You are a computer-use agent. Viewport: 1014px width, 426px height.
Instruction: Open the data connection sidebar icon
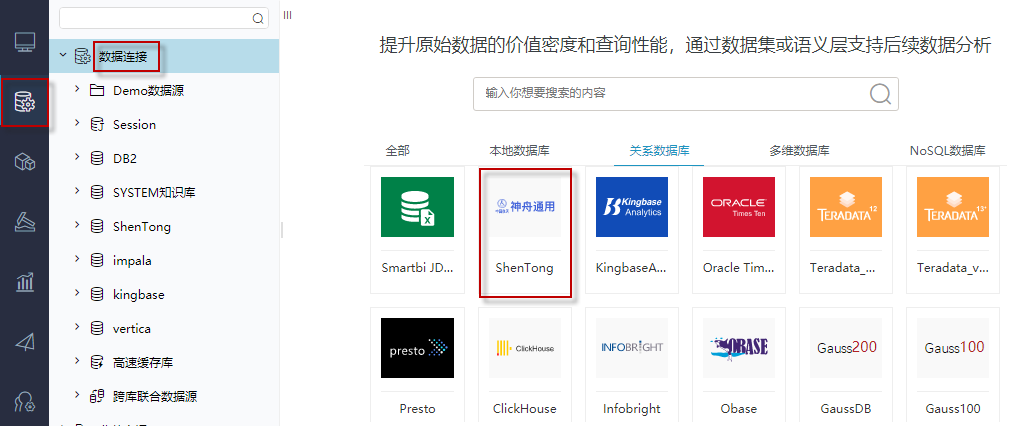point(25,101)
